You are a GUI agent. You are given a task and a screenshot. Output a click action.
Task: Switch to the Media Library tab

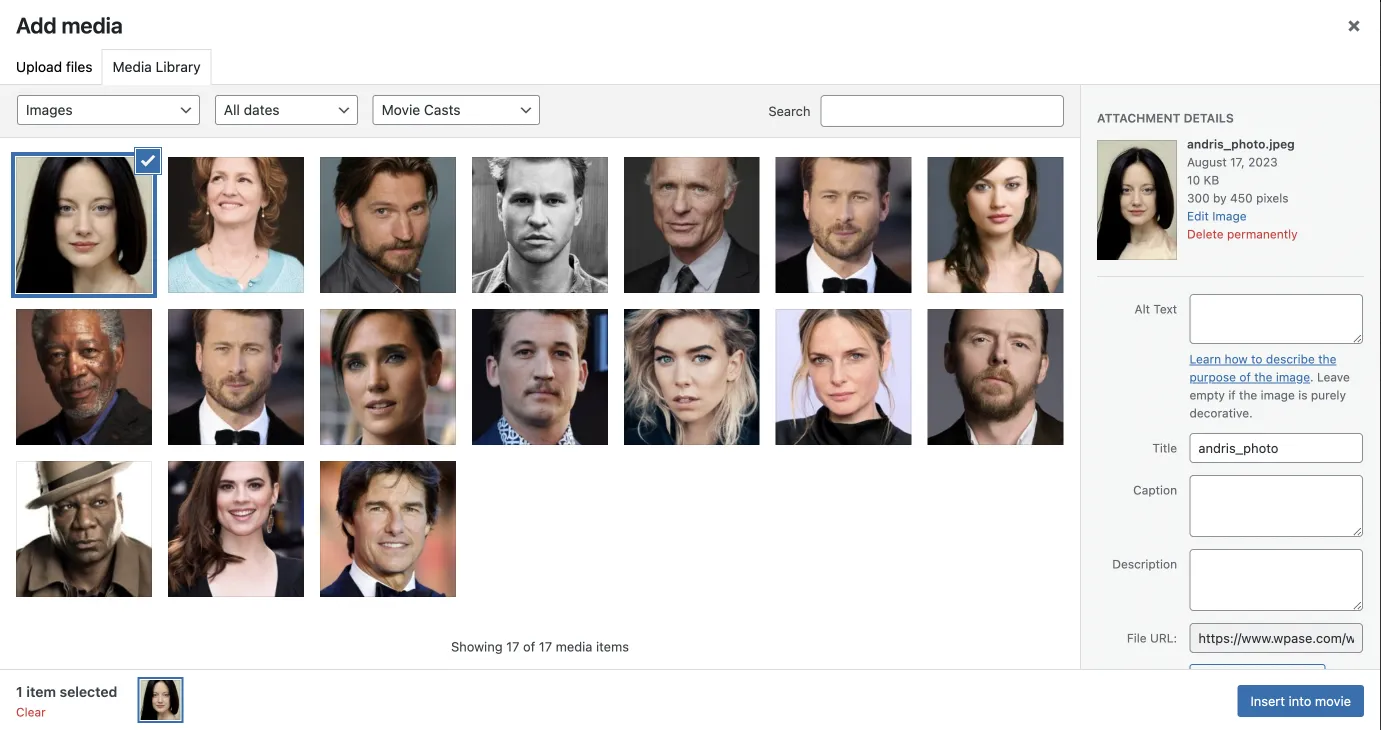pyautogui.click(x=156, y=67)
